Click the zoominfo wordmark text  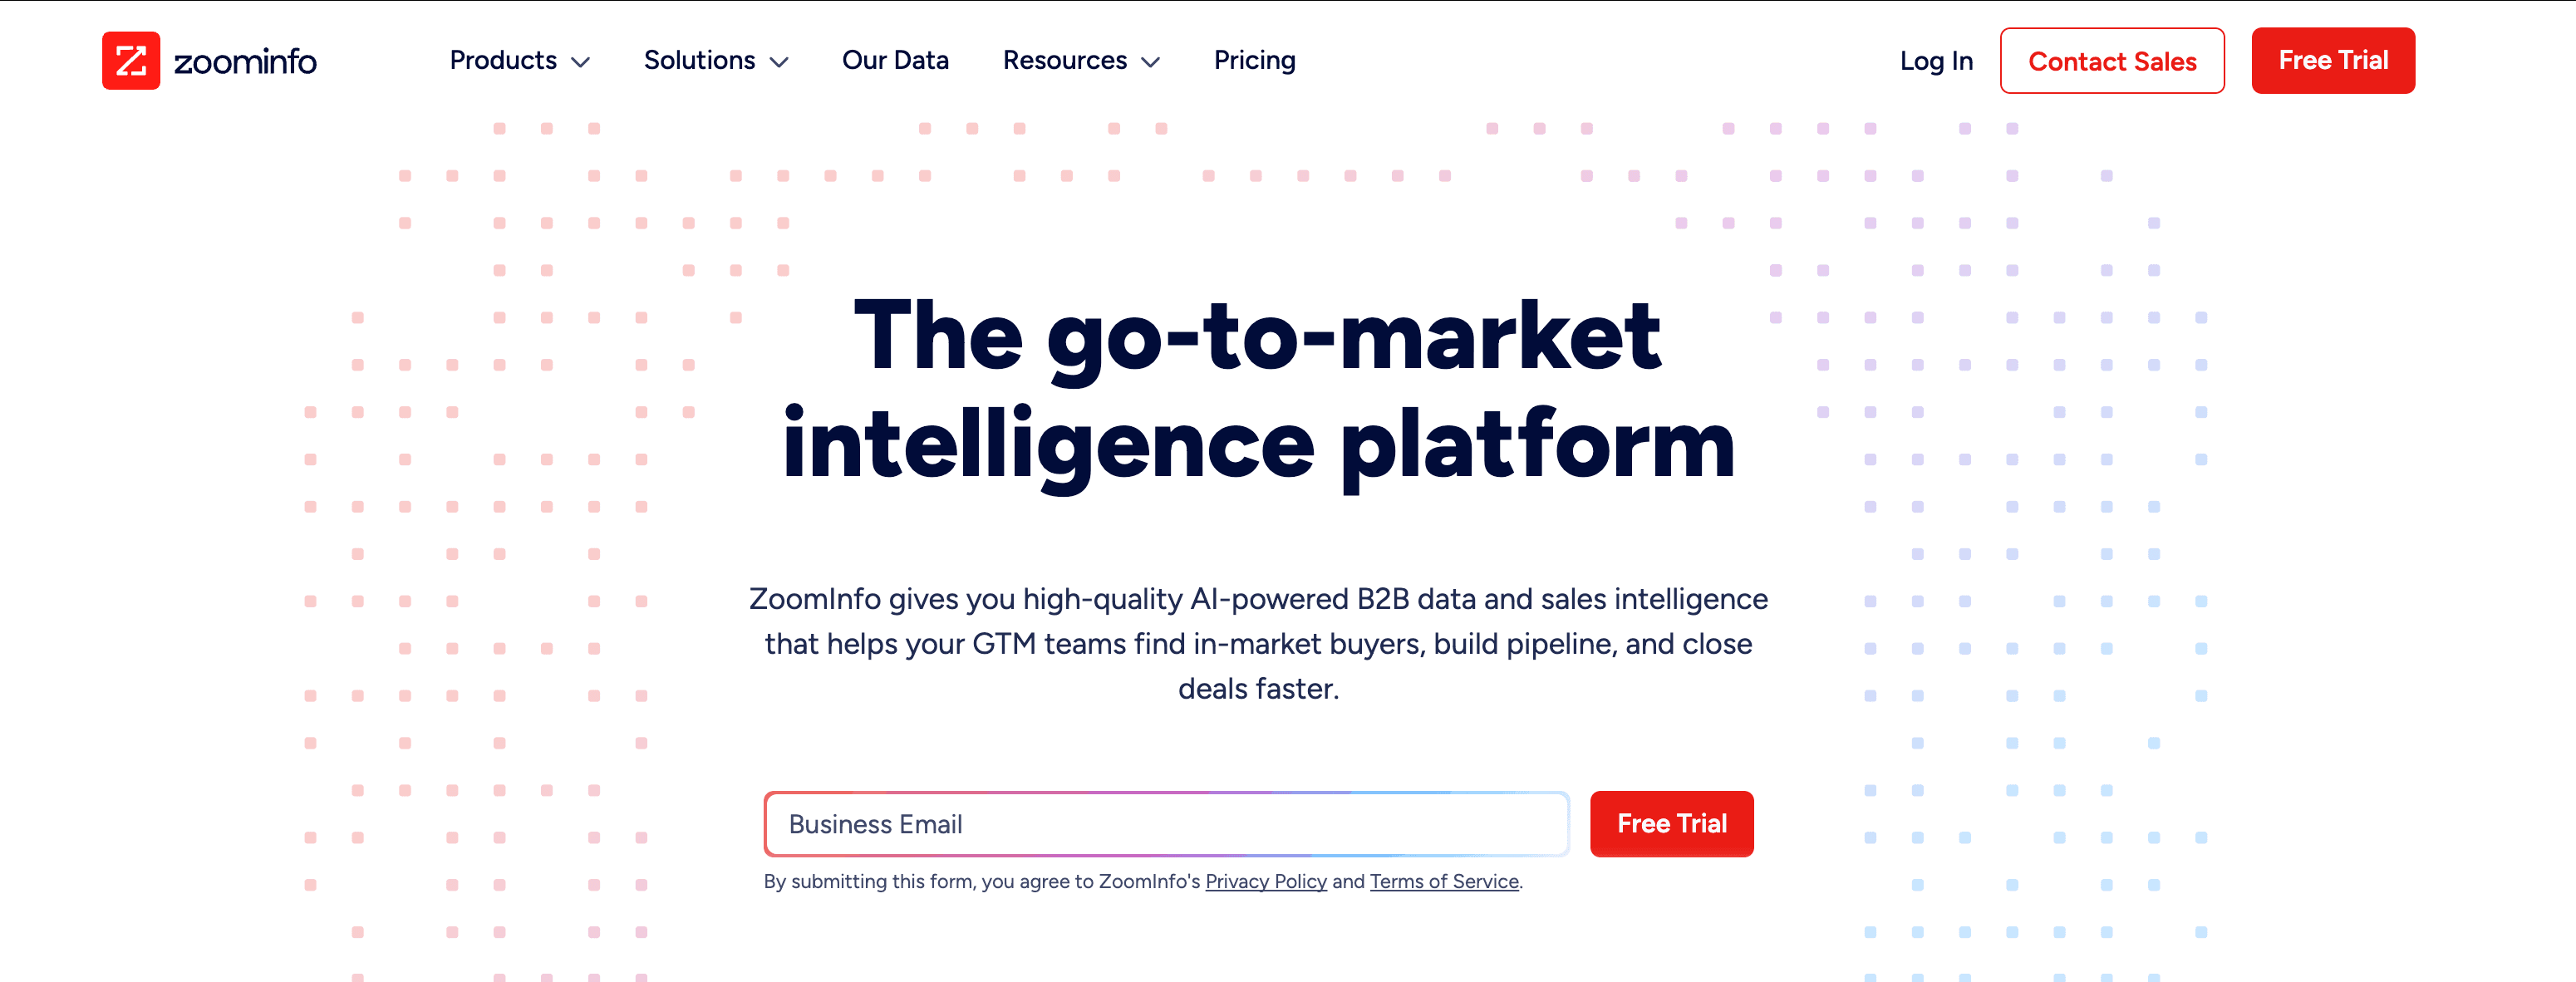(x=245, y=62)
